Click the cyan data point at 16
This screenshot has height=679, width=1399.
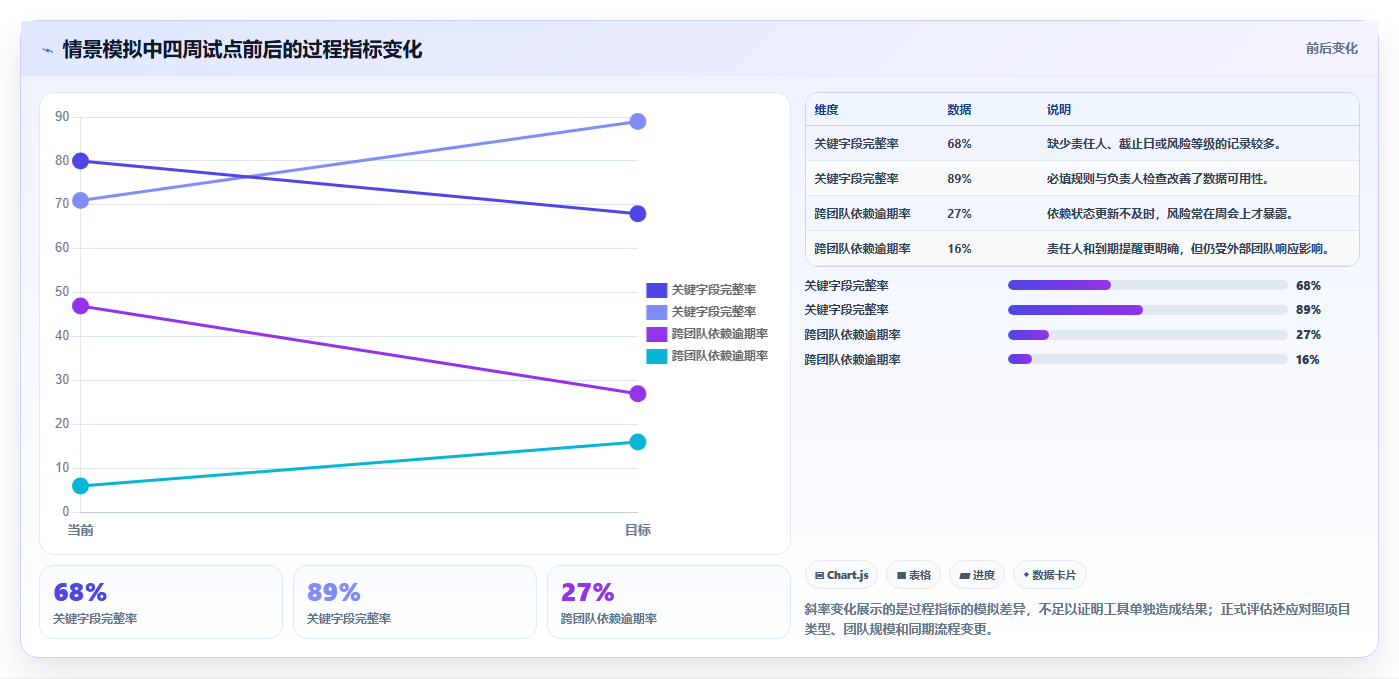click(637, 442)
